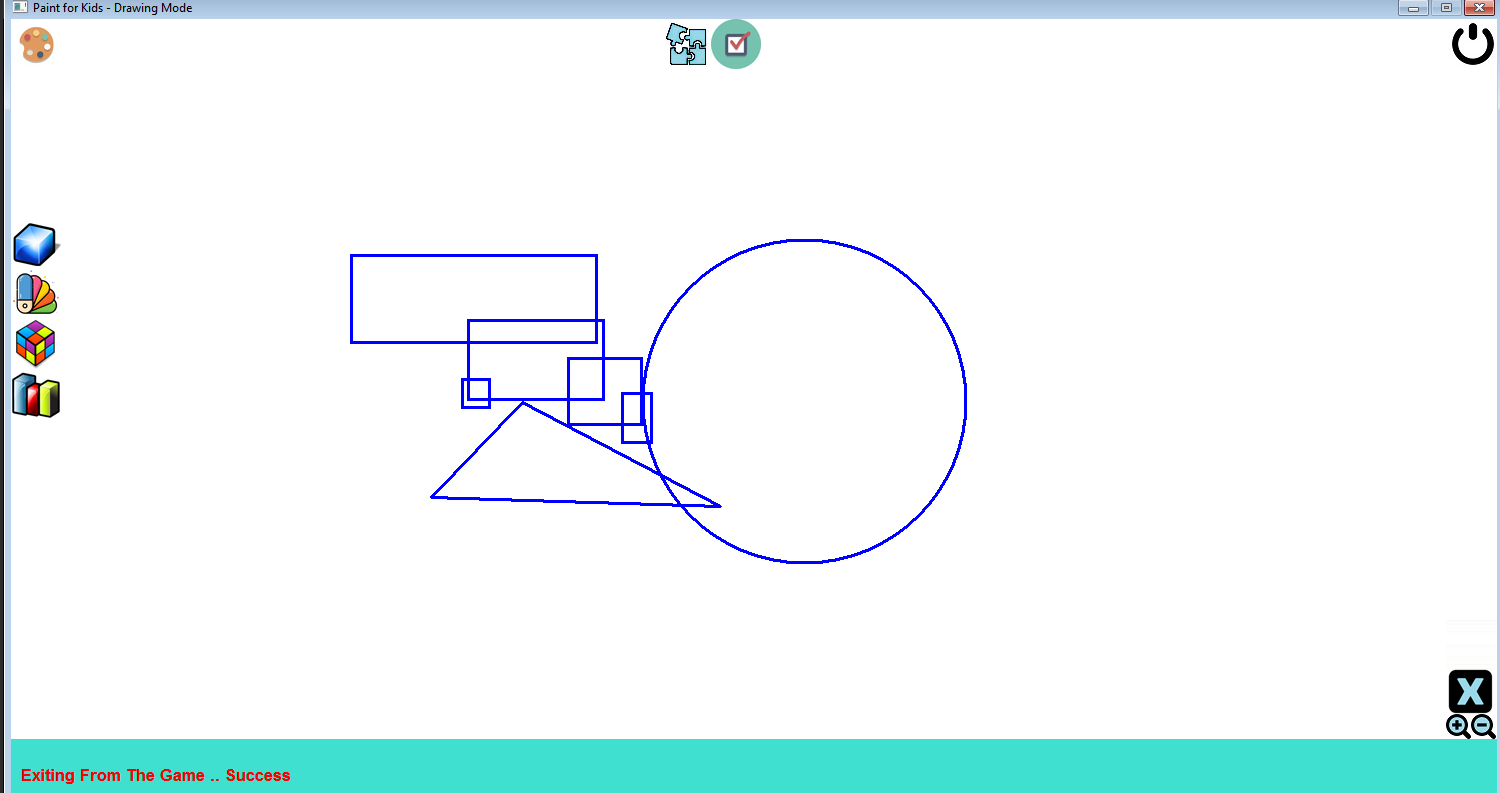The width and height of the screenshot is (1500, 793).
Task: Select the large blue circle outline
Action: [966, 400]
